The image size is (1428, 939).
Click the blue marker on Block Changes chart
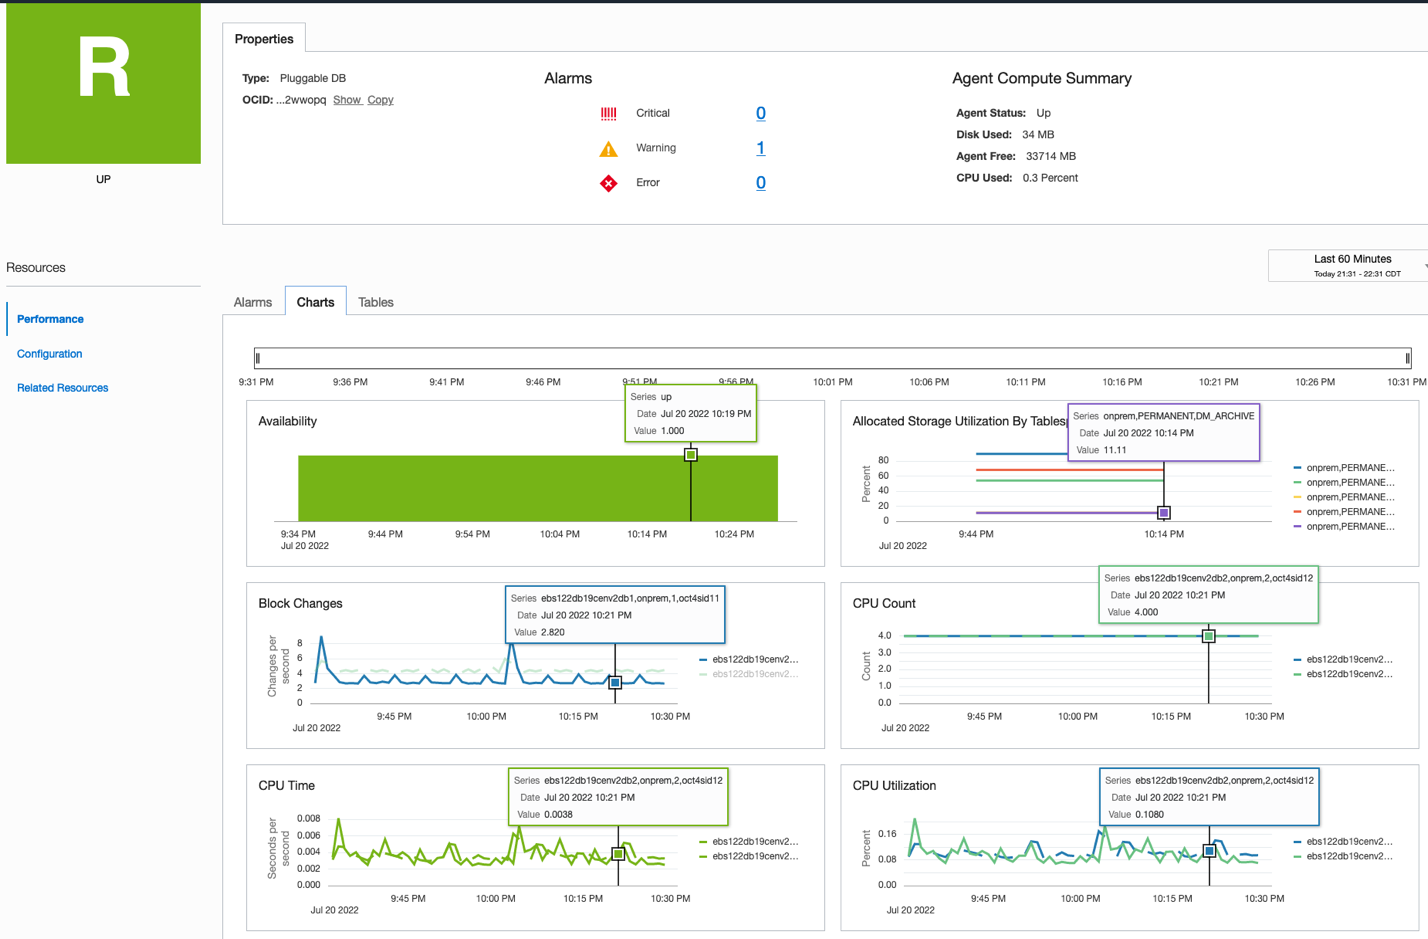(x=615, y=683)
